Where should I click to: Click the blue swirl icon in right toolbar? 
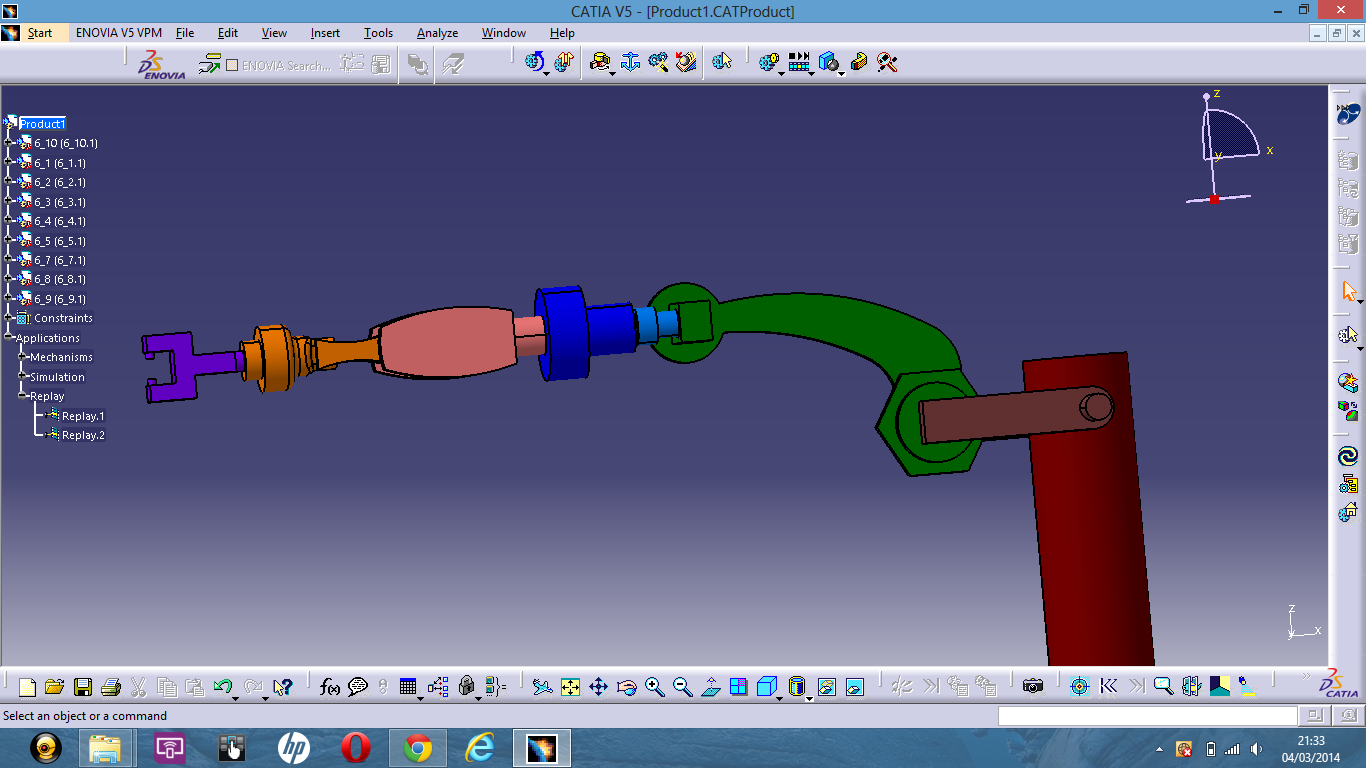point(1348,456)
